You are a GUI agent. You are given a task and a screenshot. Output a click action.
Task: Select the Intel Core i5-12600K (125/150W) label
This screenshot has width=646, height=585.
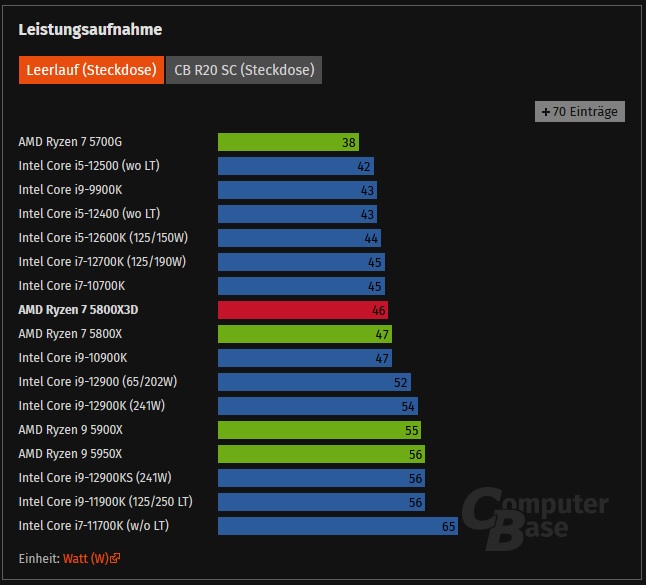(103, 238)
